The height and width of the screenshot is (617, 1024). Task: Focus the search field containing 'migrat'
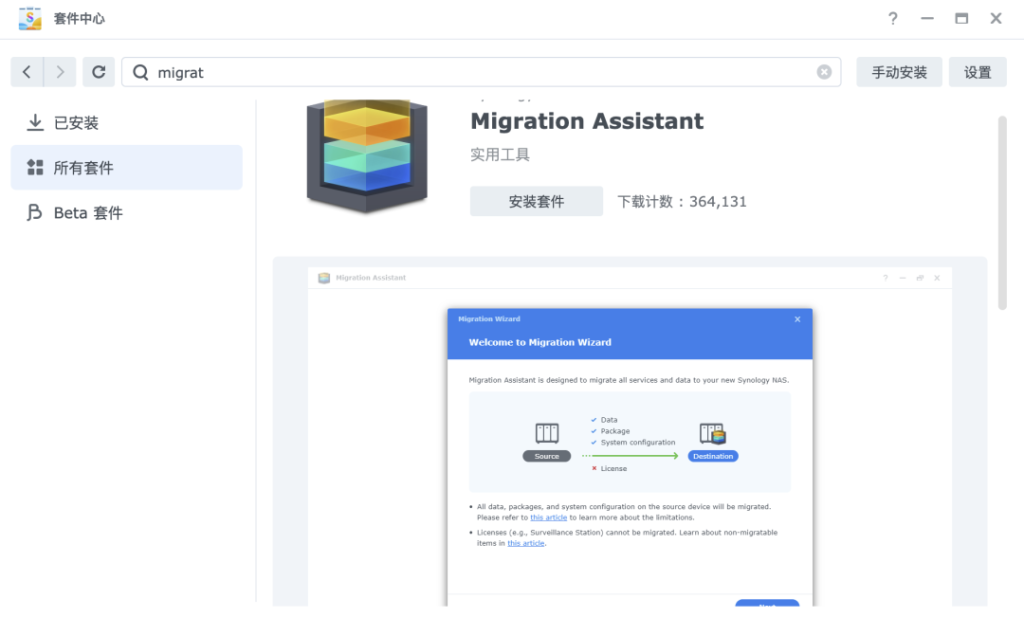(480, 72)
